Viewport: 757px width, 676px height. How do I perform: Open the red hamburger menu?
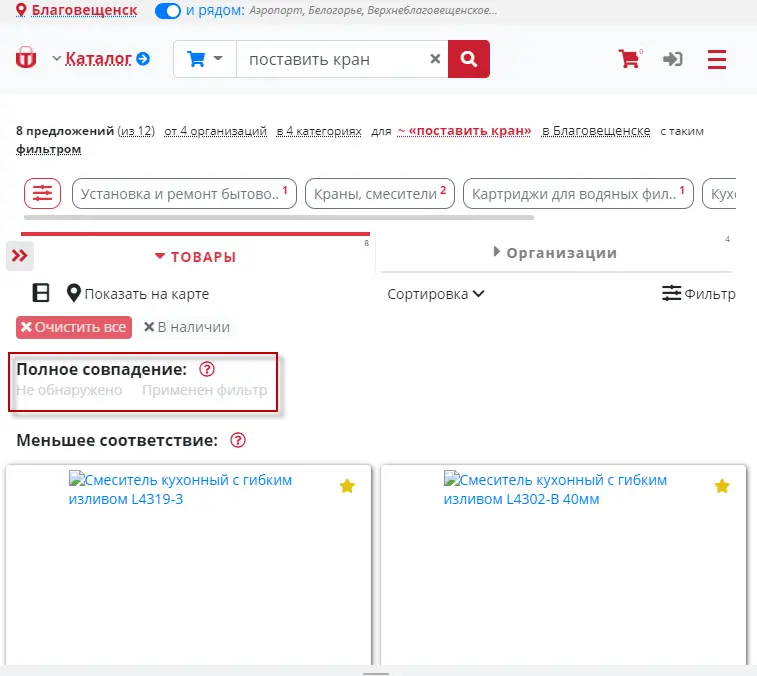[716, 59]
